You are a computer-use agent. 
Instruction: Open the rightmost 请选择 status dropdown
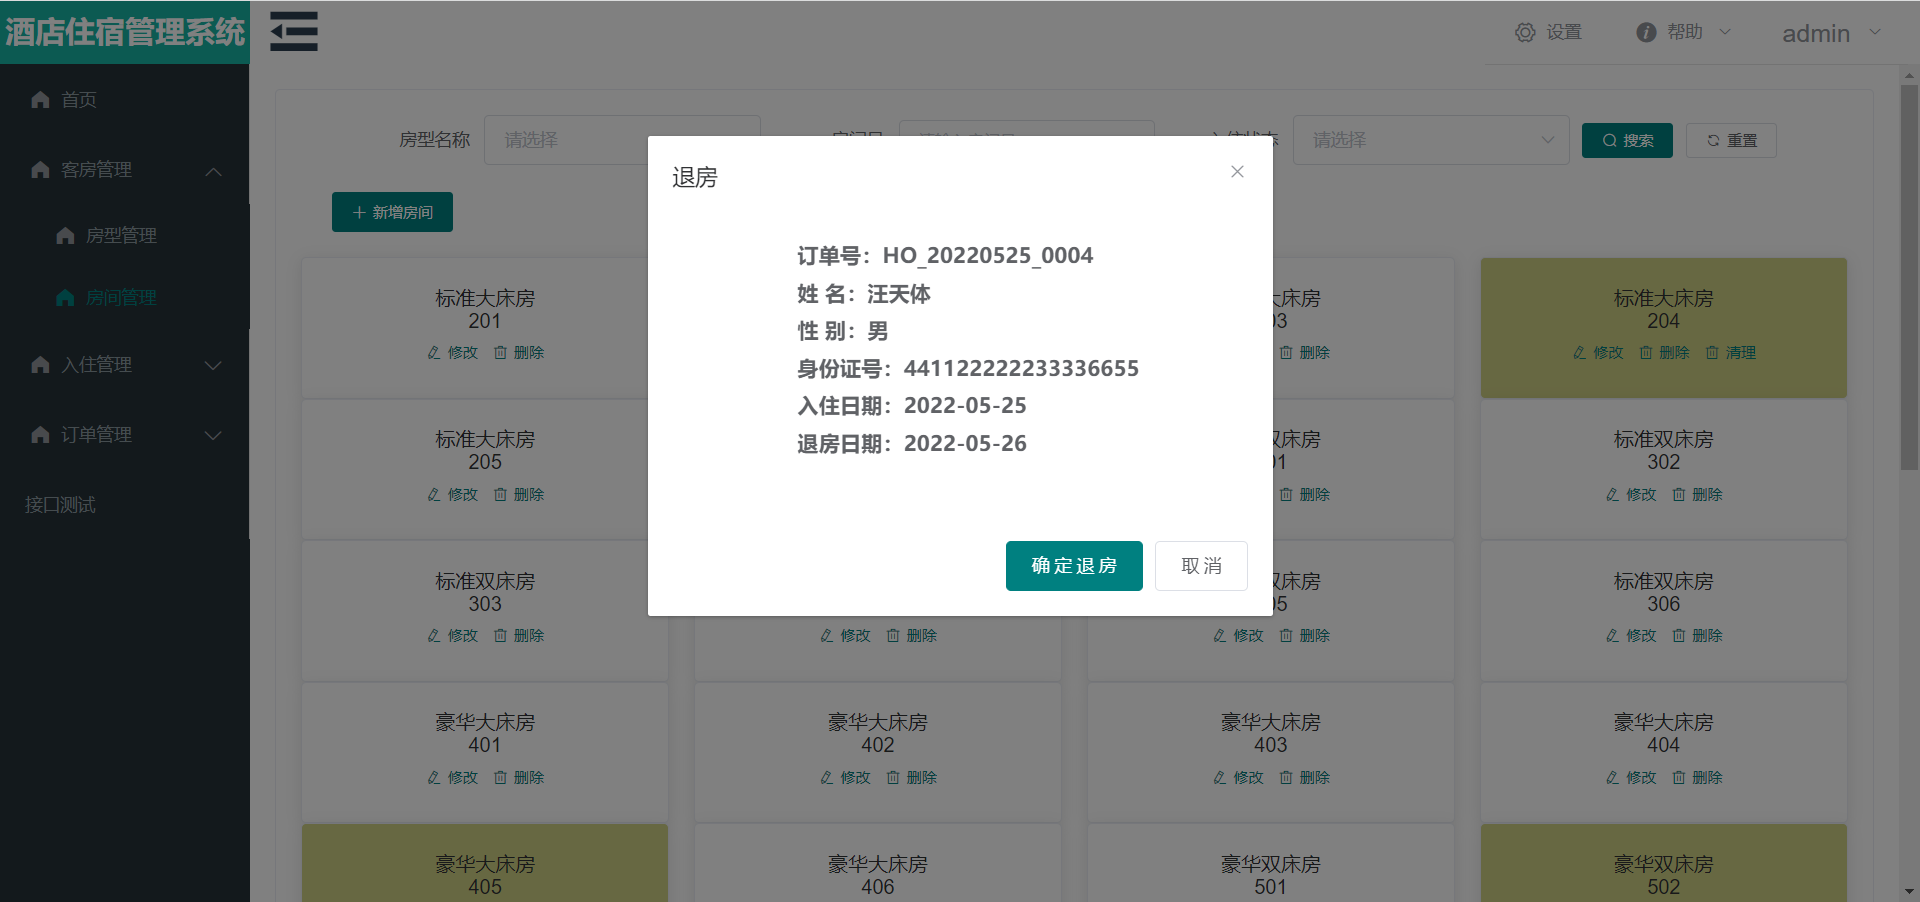point(1431,140)
